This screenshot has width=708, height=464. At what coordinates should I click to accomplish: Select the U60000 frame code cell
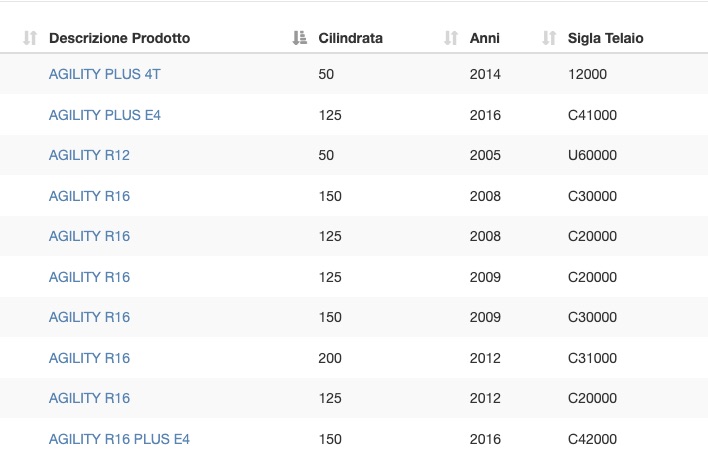pyautogui.click(x=592, y=155)
